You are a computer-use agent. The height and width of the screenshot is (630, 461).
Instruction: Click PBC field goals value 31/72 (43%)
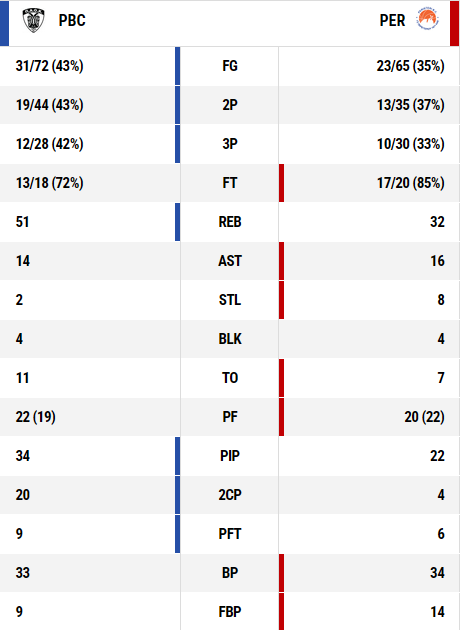(x=49, y=66)
